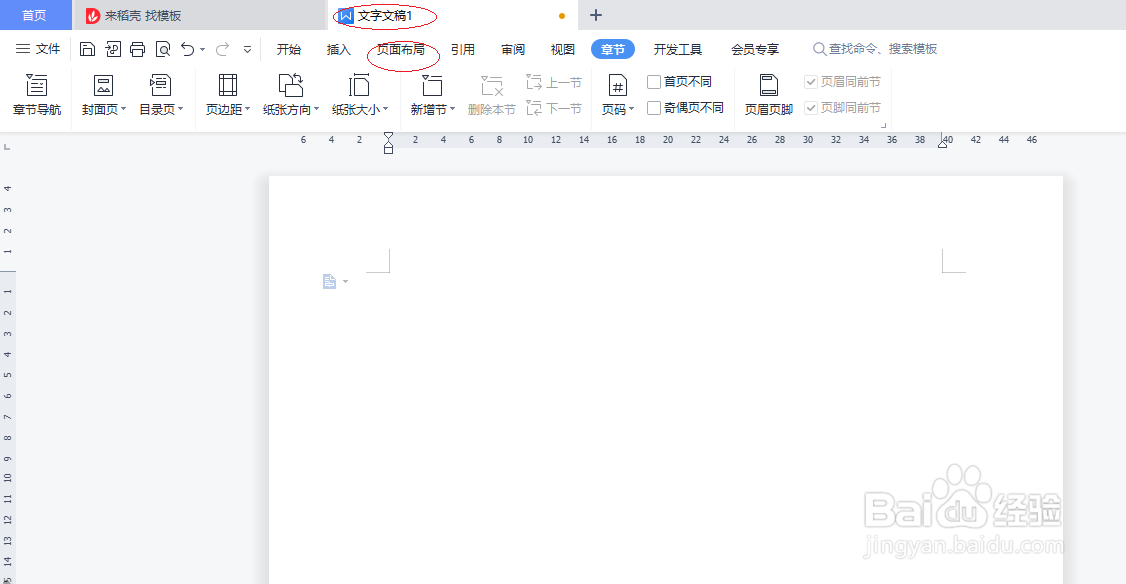Switch to the 插入 ribbon tab
The image size is (1126, 584).
click(337, 48)
